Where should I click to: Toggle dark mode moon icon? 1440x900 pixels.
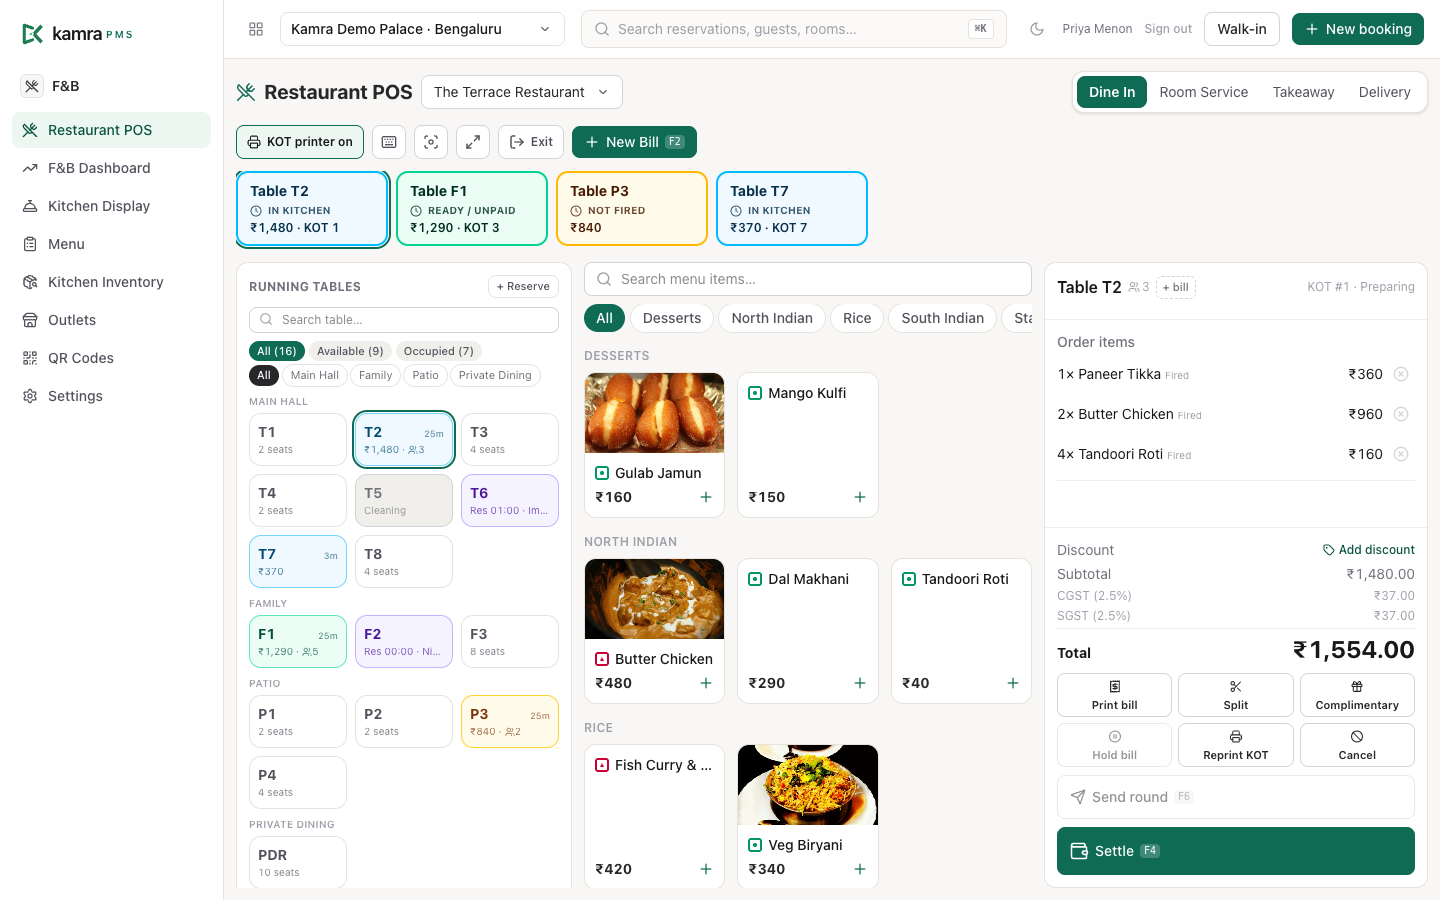click(x=1037, y=29)
